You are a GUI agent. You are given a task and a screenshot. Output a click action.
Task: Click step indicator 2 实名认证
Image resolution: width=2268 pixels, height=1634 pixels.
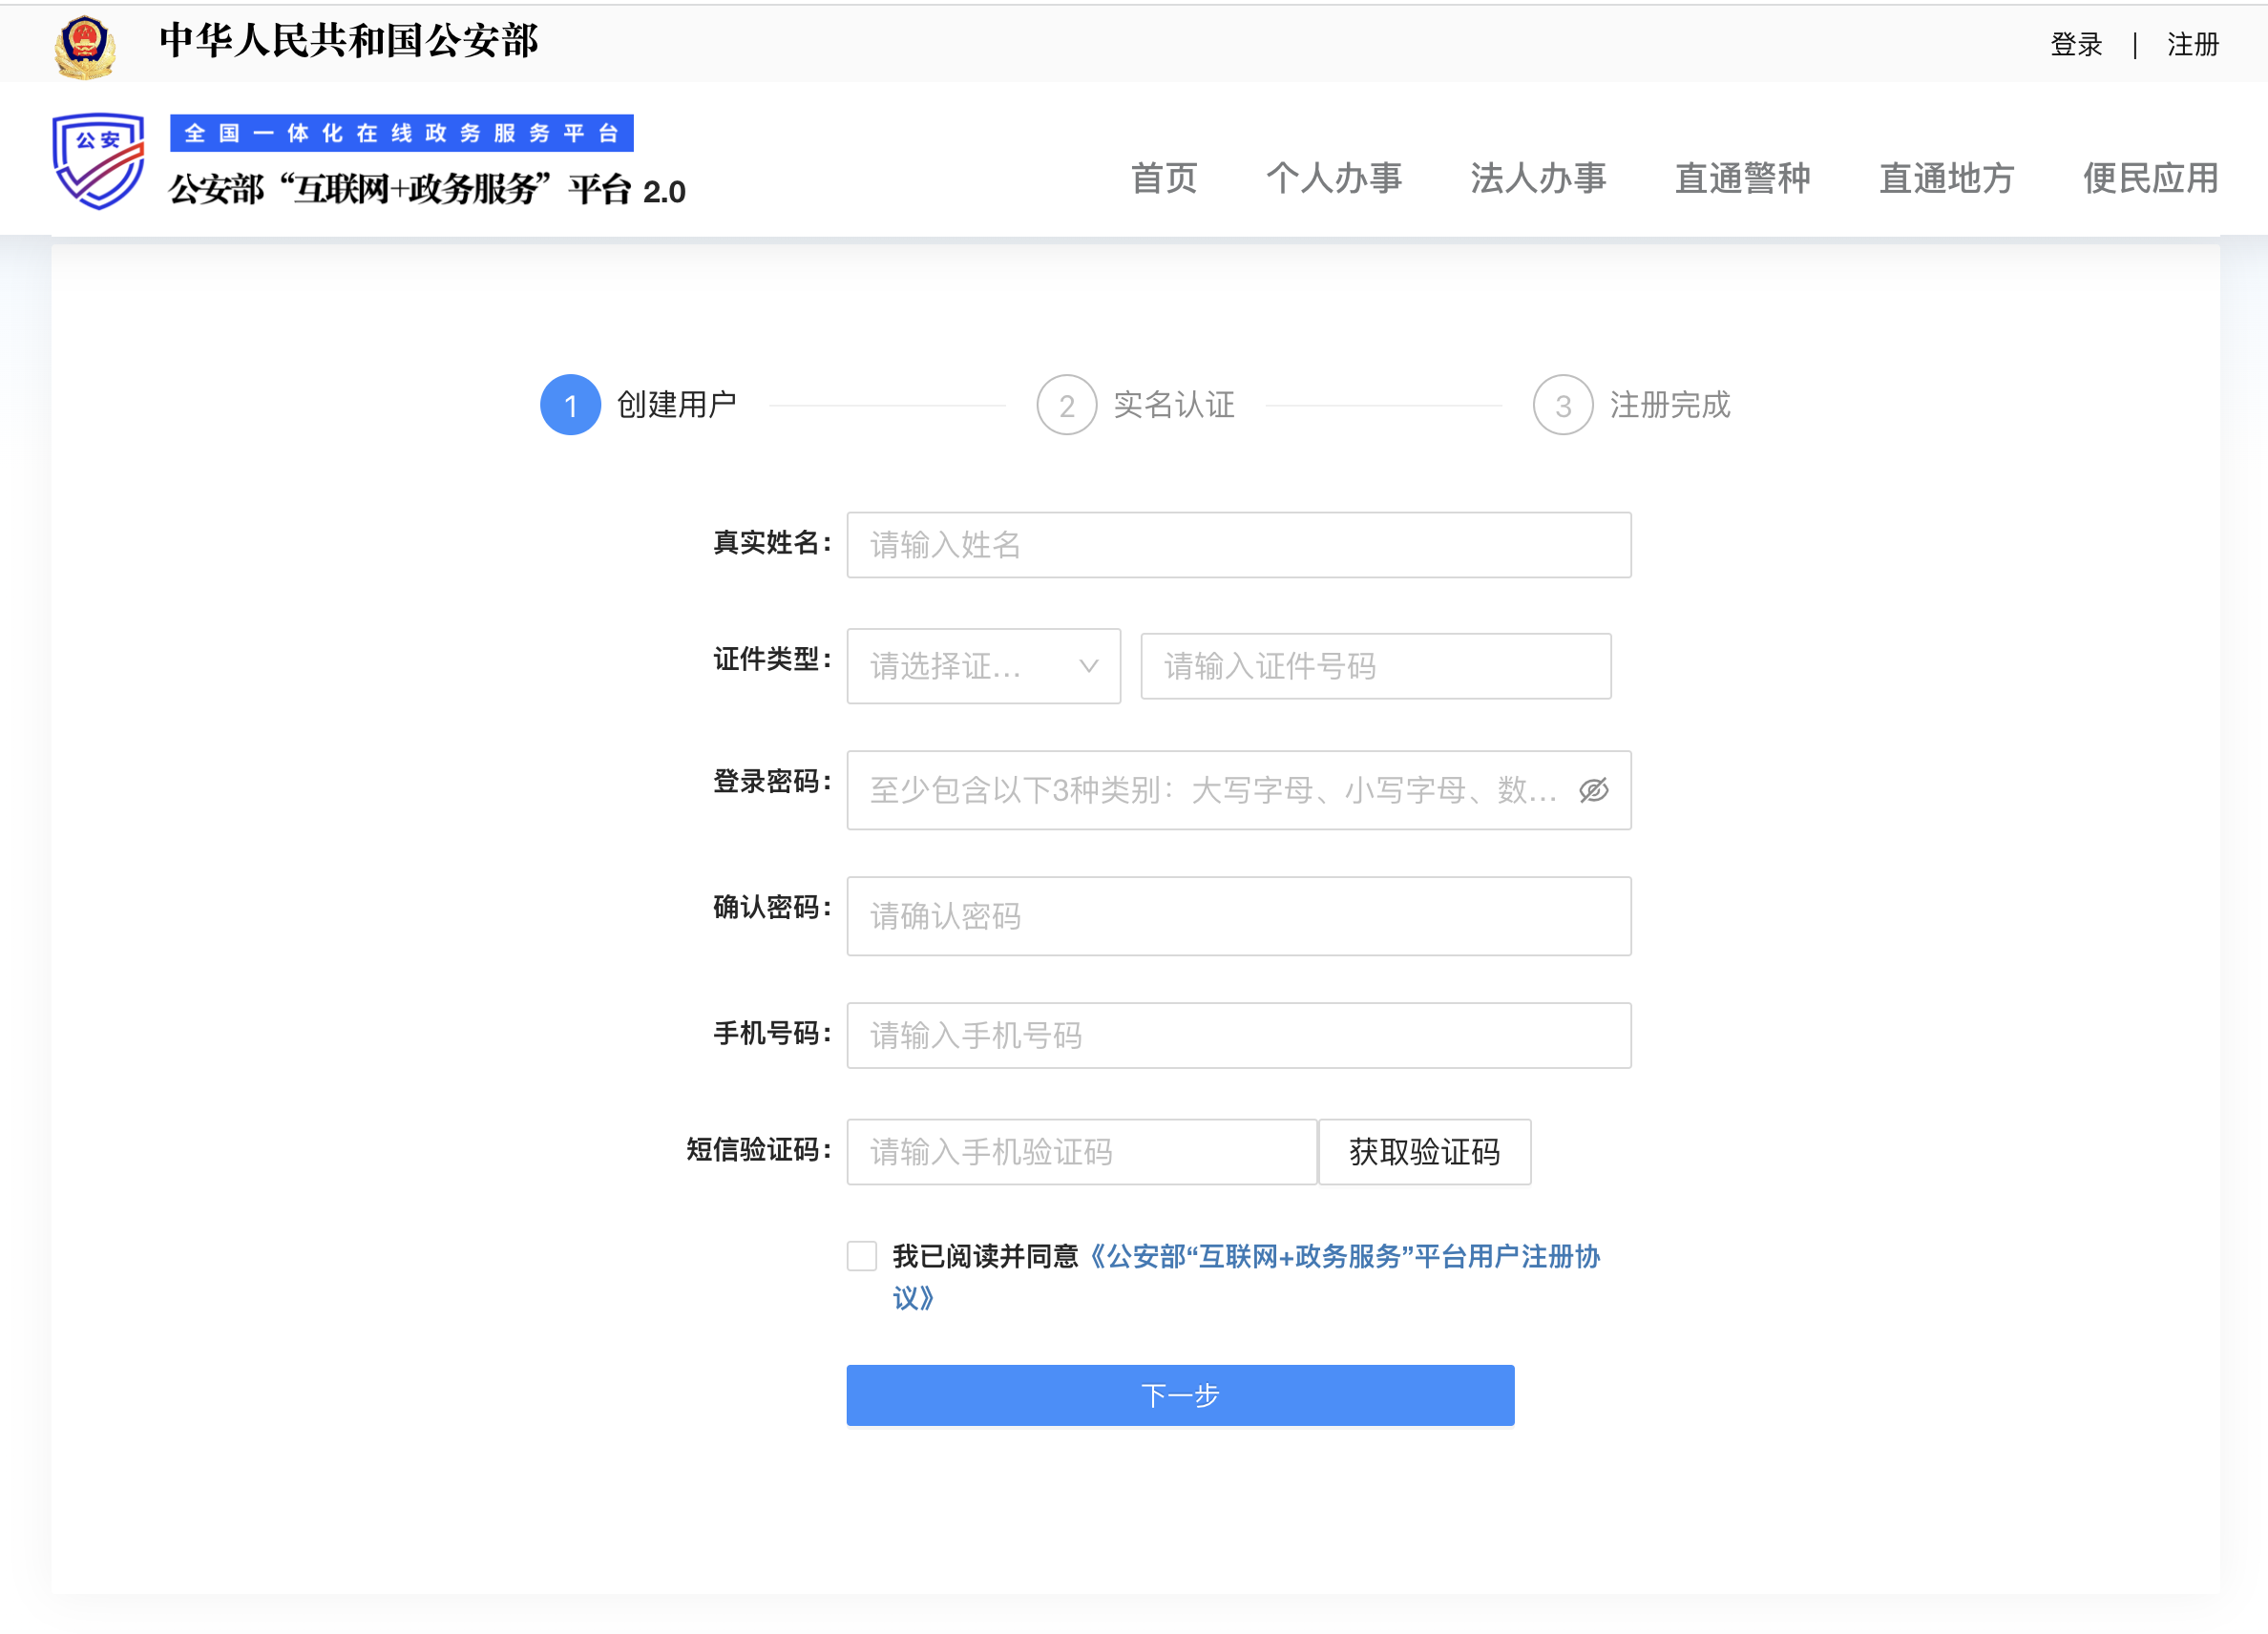coord(1065,406)
